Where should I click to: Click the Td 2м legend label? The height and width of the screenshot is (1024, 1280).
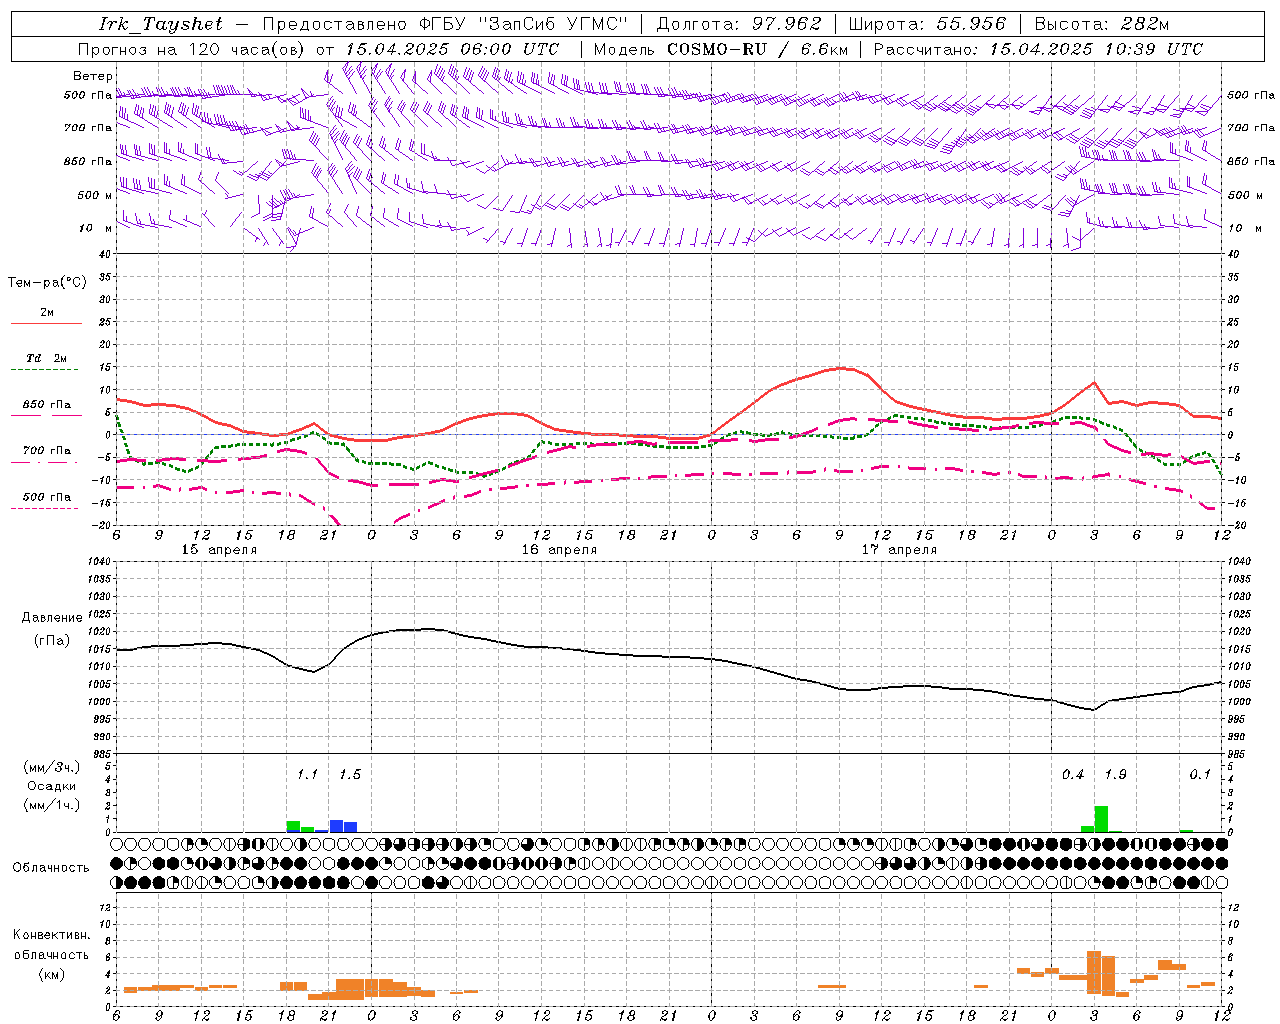pyautogui.click(x=47, y=358)
